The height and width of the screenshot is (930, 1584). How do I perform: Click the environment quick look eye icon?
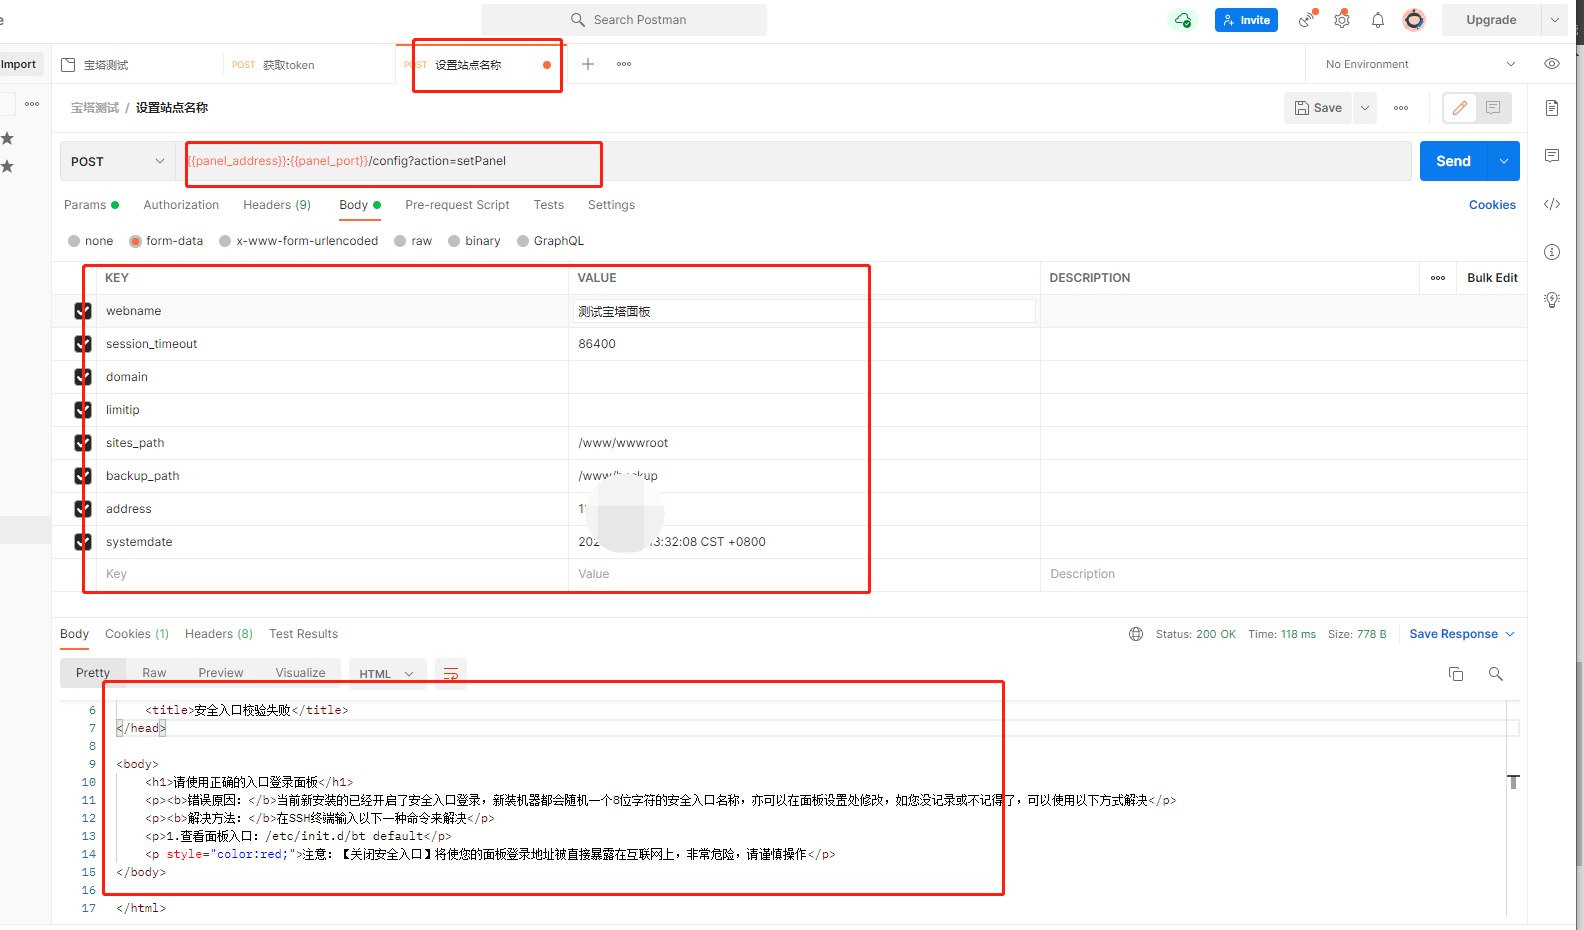[x=1552, y=64]
